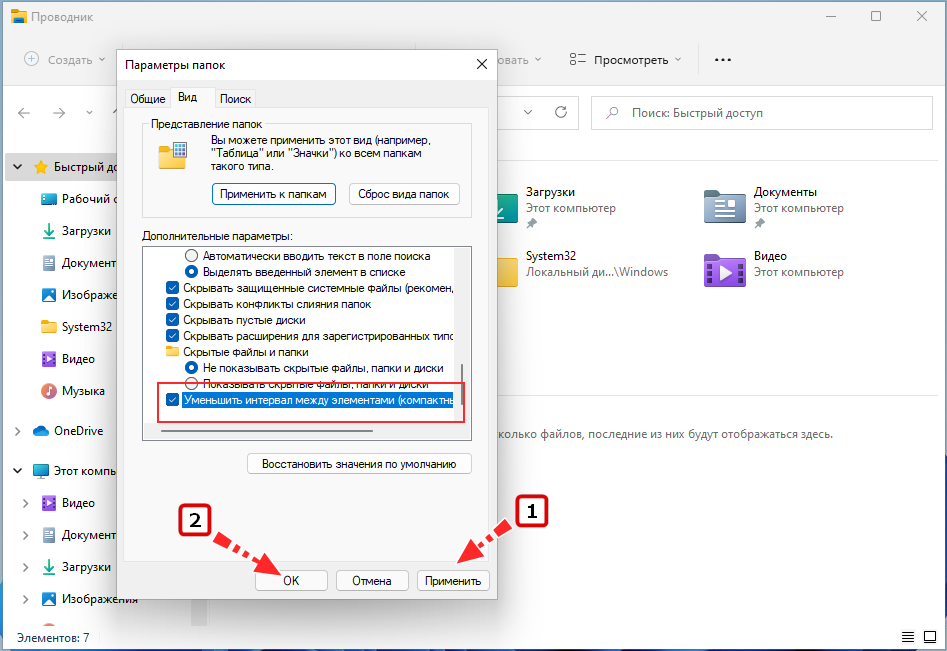Open Загрузки under Quick access sidebar
This screenshot has width=947, height=651.
pos(77,231)
